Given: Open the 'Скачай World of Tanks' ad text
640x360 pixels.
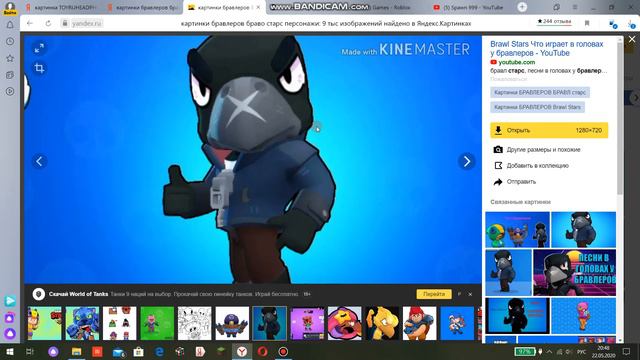Looking at the screenshot, I should point(78,294).
